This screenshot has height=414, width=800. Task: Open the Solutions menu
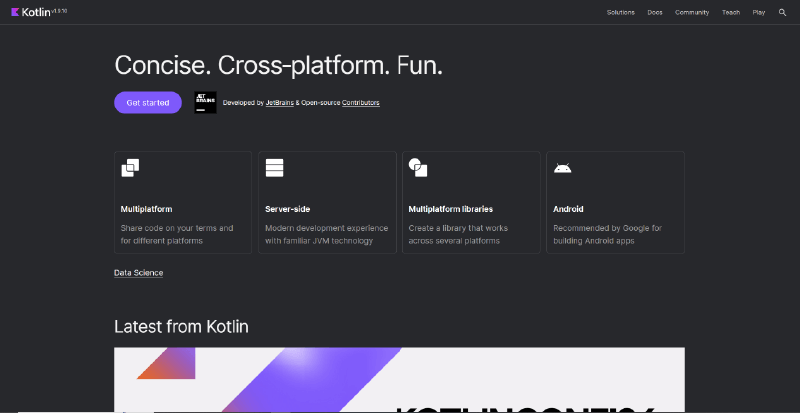coord(620,12)
